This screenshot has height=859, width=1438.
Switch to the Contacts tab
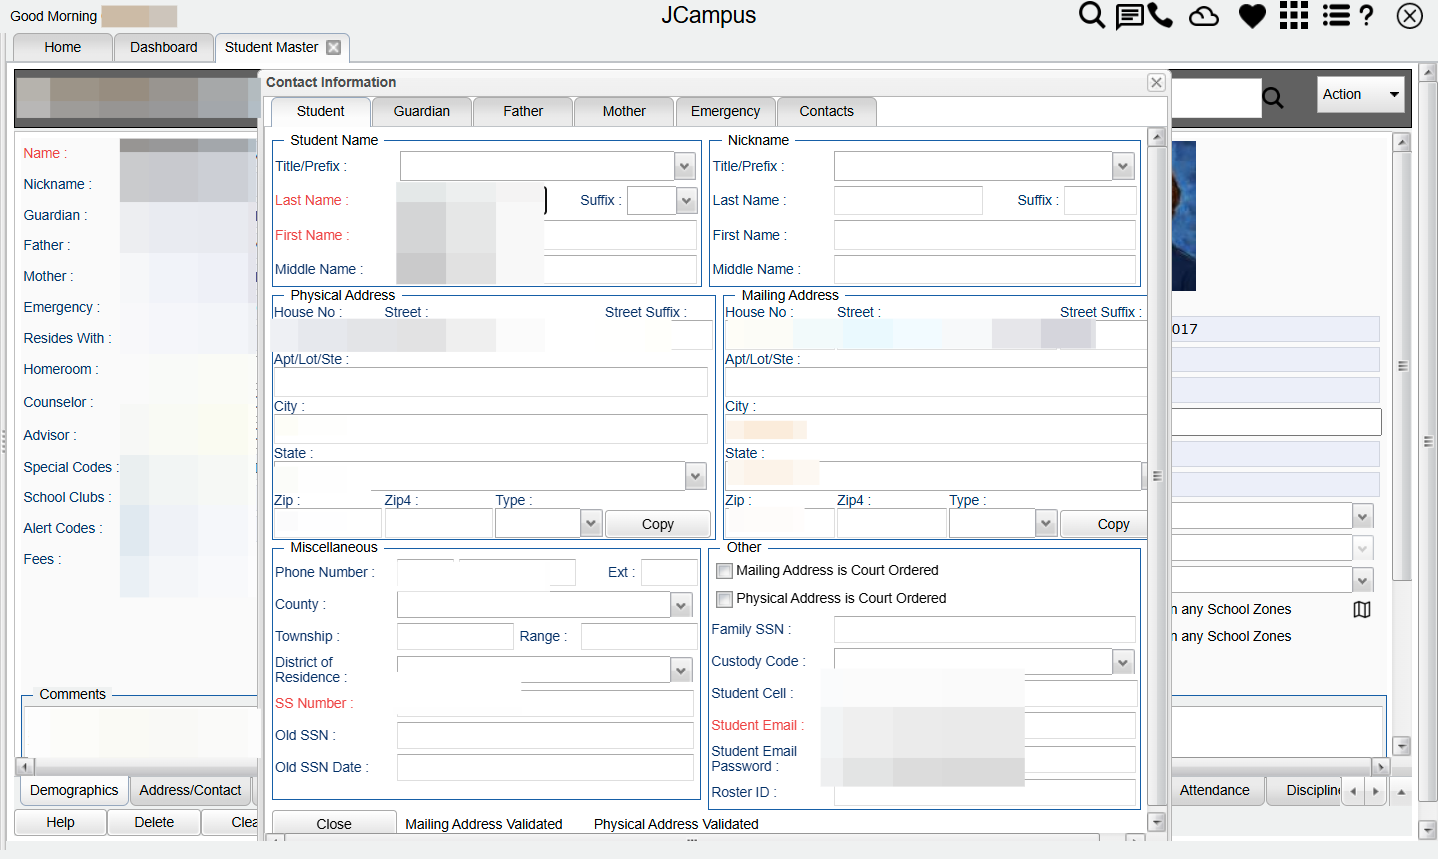point(827,111)
